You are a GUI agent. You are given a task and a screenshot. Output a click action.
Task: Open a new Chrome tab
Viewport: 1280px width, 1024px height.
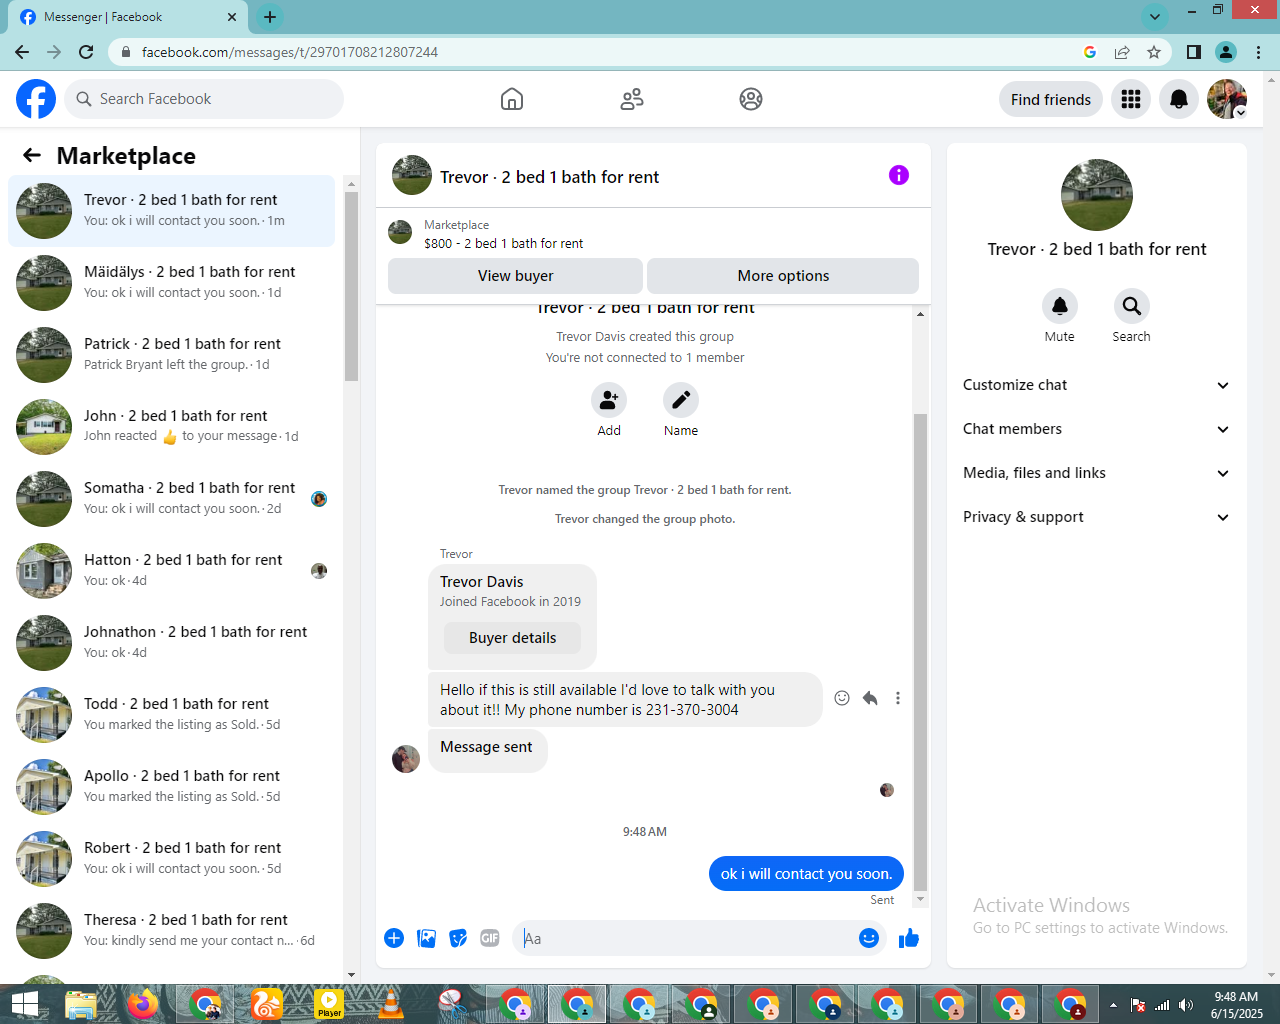[x=270, y=17]
